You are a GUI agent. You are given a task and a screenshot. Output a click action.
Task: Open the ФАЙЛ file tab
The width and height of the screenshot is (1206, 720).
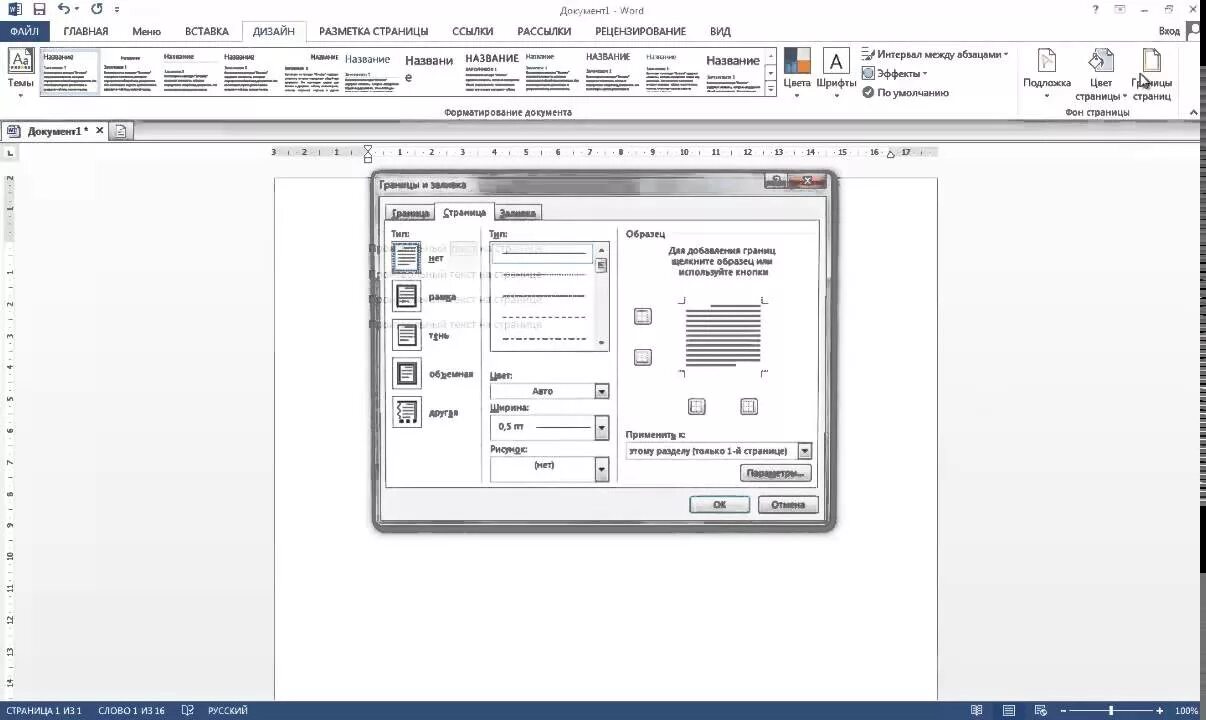point(24,31)
